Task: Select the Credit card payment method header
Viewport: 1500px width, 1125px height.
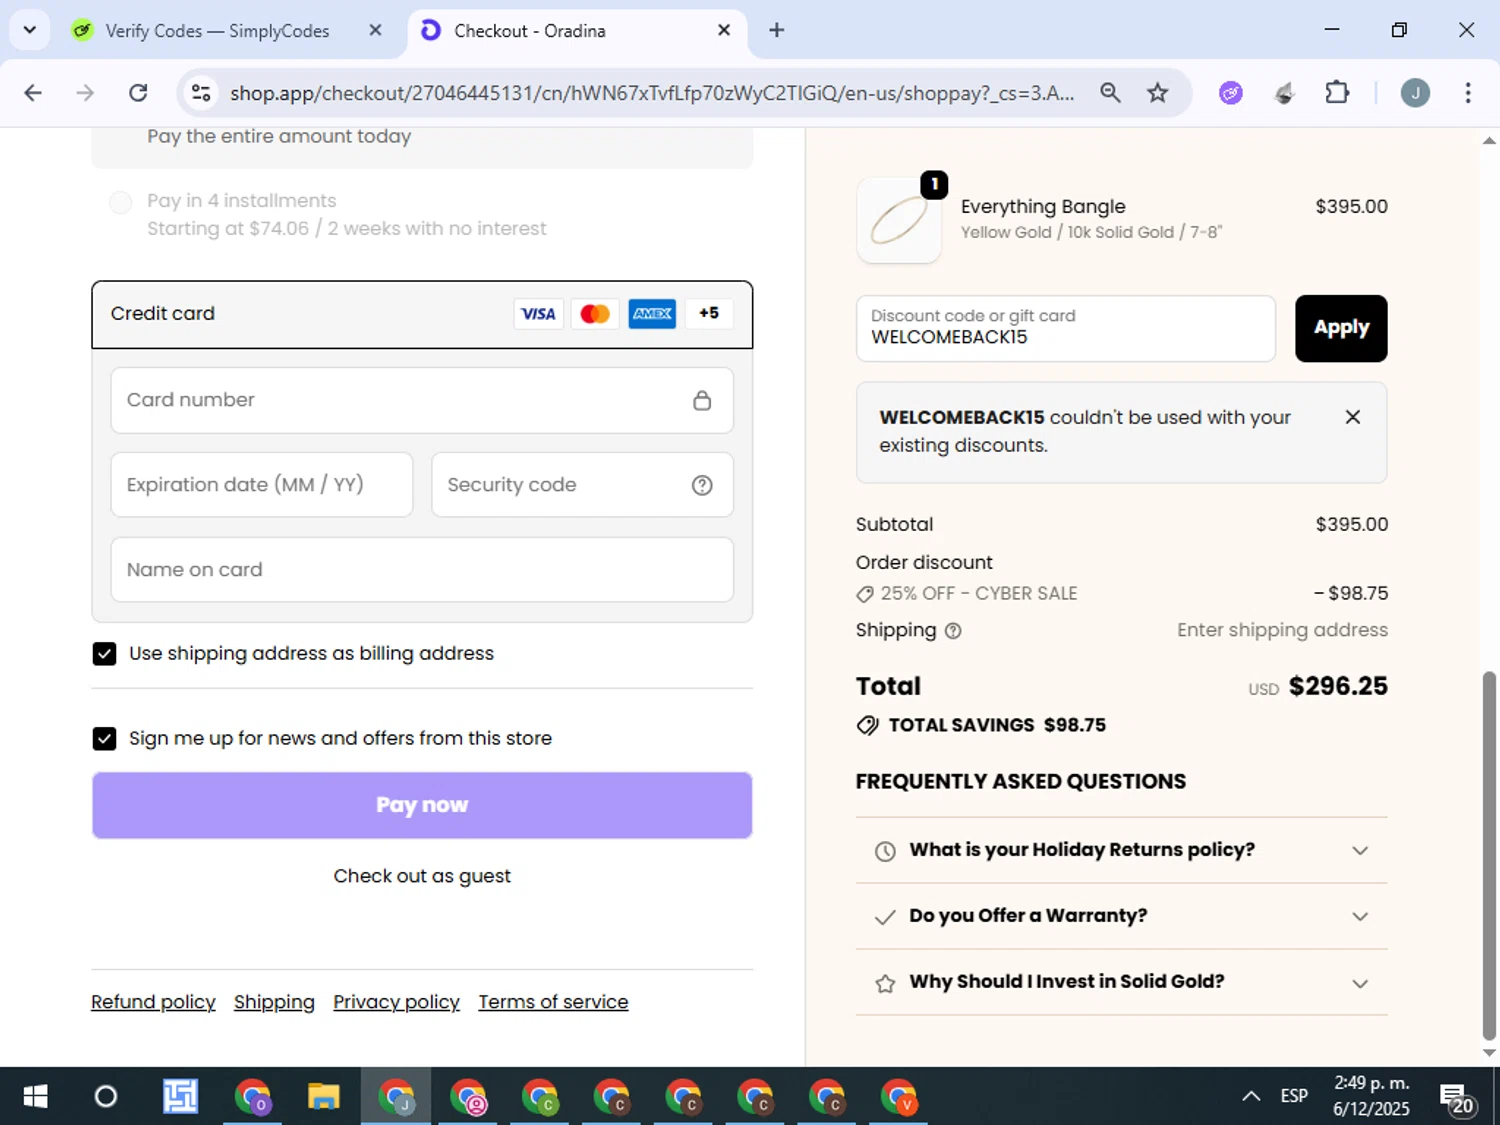Action: click(422, 314)
